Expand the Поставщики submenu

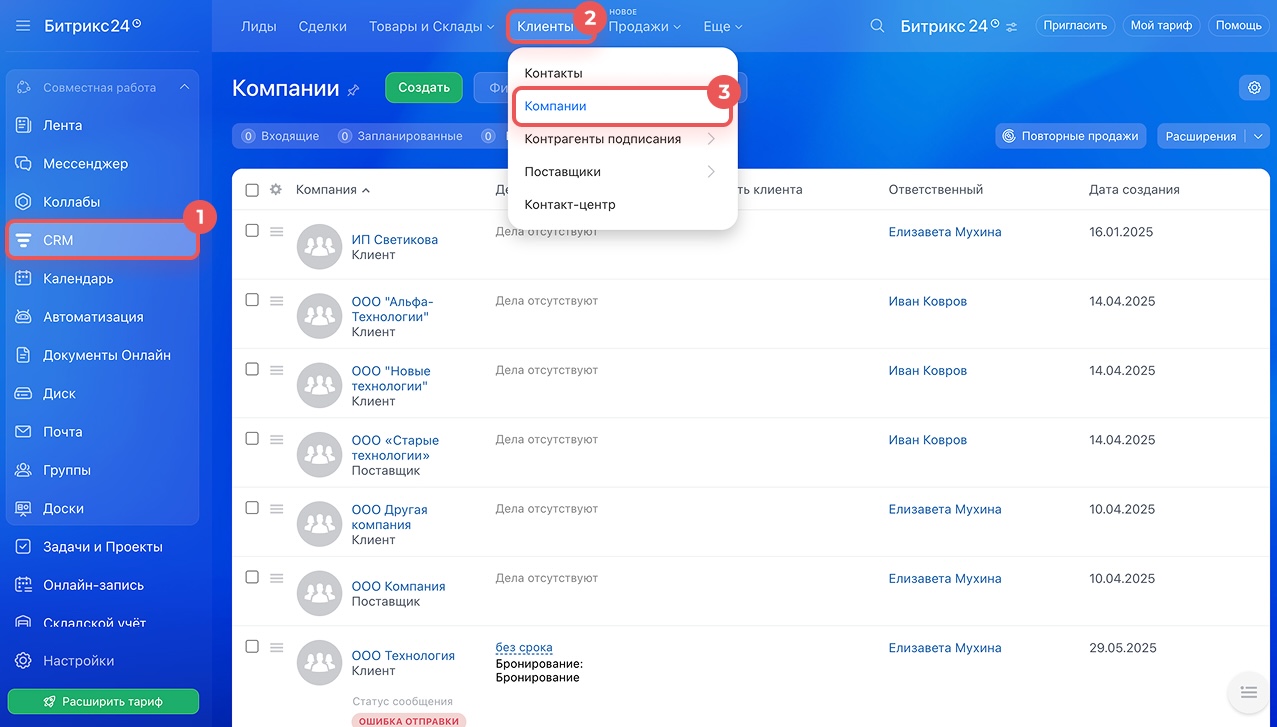tap(711, 172)
